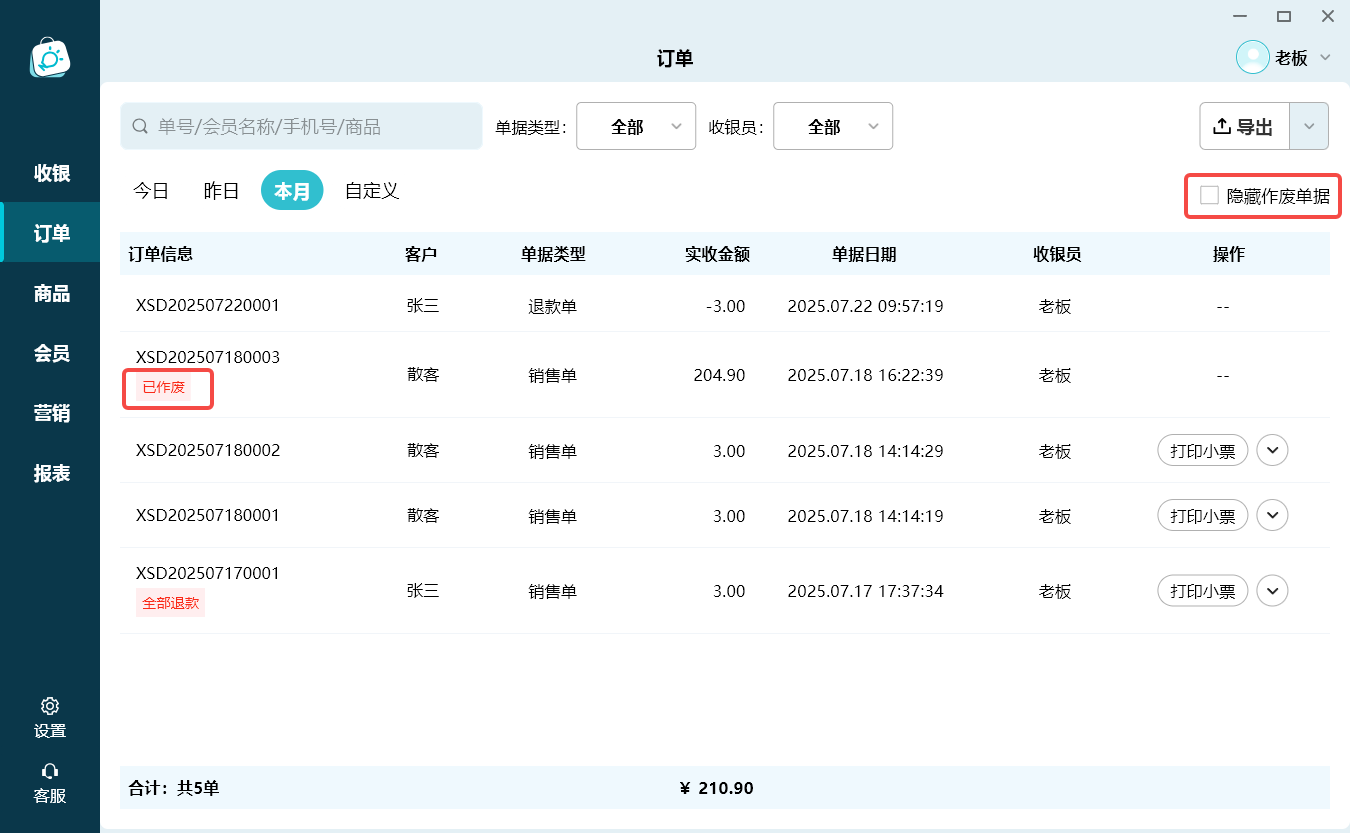Expand the export options arrow
The image size is (1350, 833).
click(x=1310, y=126)
